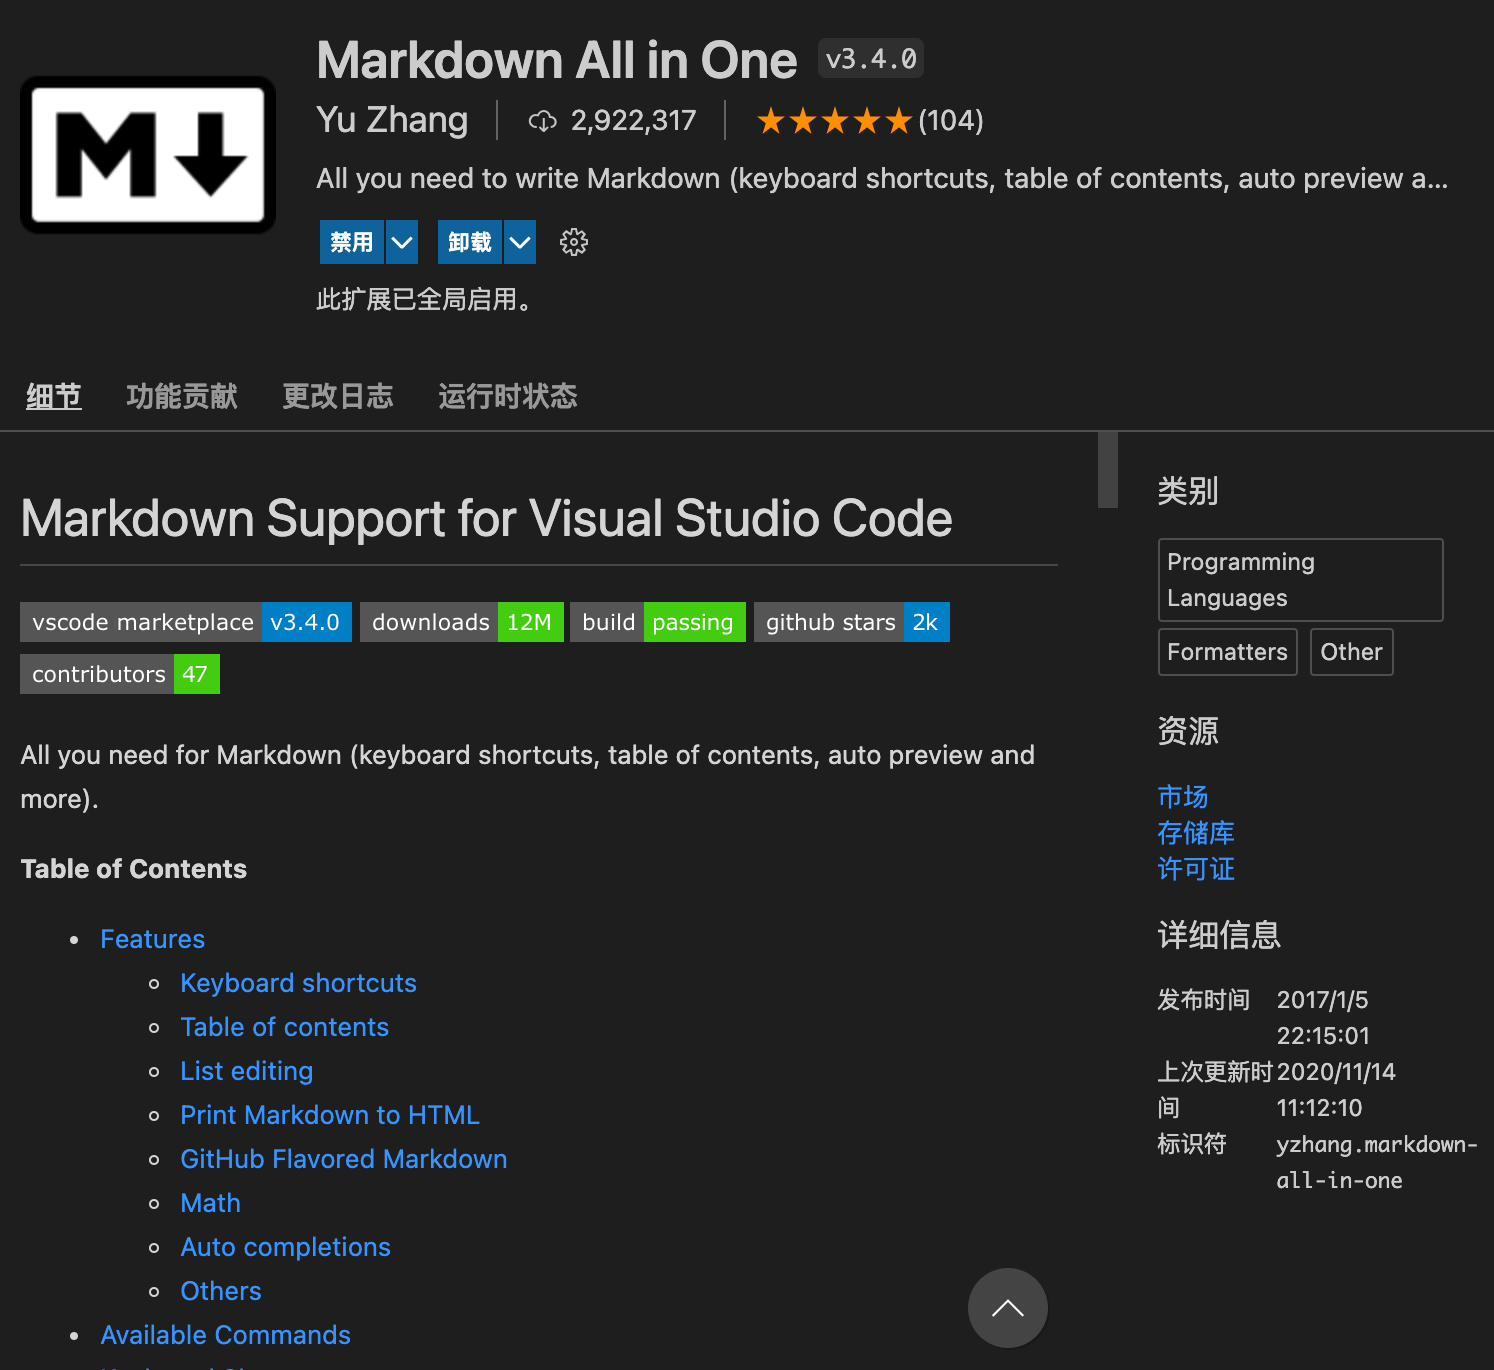Open the 存储库 repository link

tap(1195, 832)
